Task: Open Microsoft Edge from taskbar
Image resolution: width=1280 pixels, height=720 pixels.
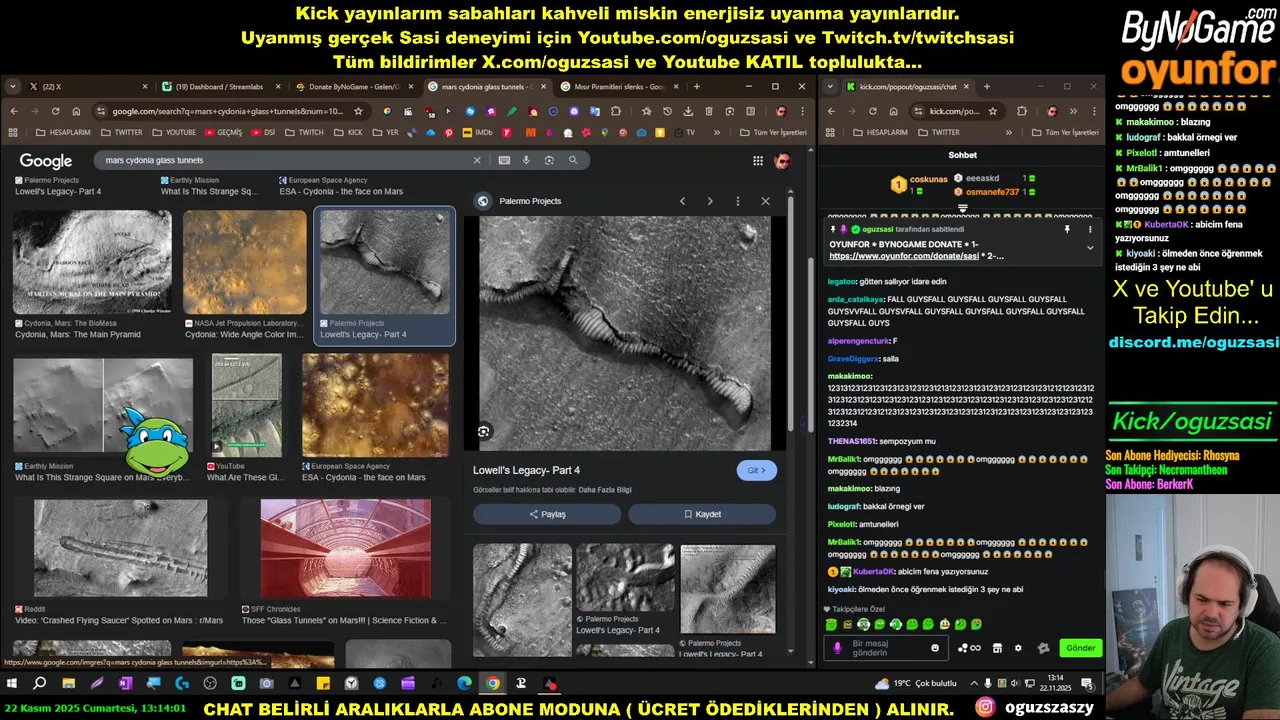Action: [465, 684]
